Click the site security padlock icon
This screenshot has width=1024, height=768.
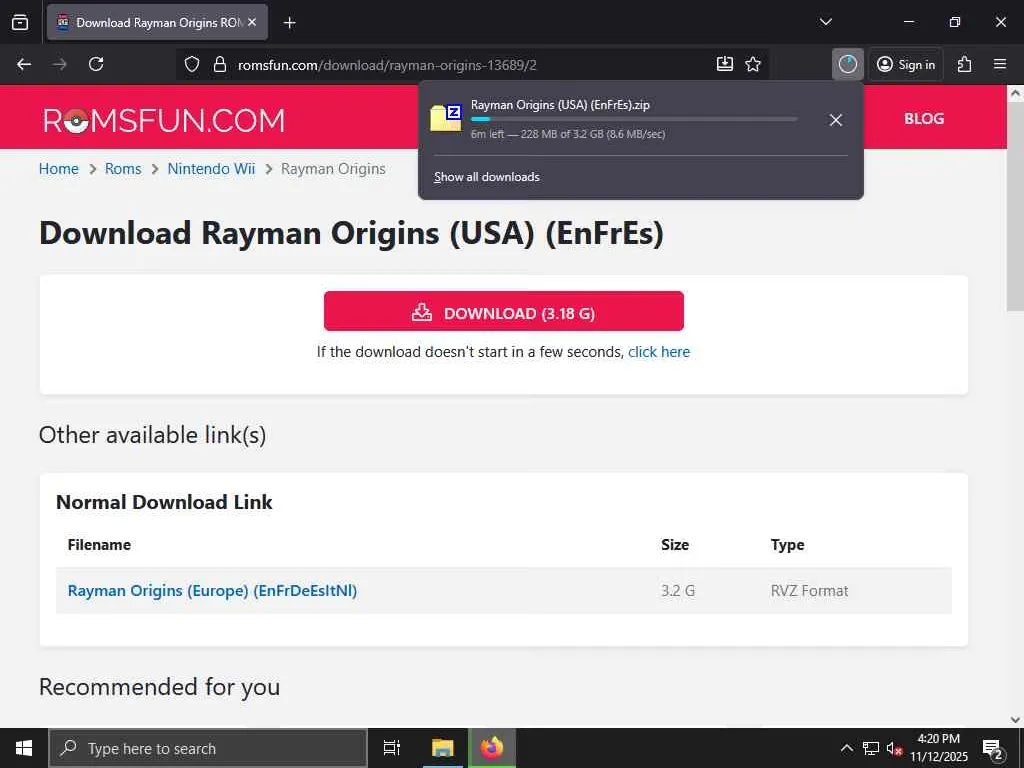[220, 64]
